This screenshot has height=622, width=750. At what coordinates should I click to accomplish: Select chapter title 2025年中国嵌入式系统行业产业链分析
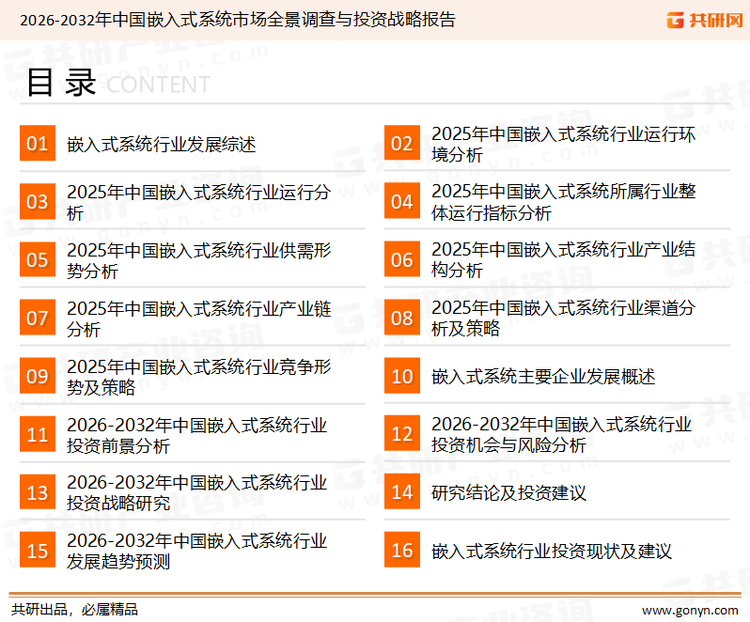(199, 319)
